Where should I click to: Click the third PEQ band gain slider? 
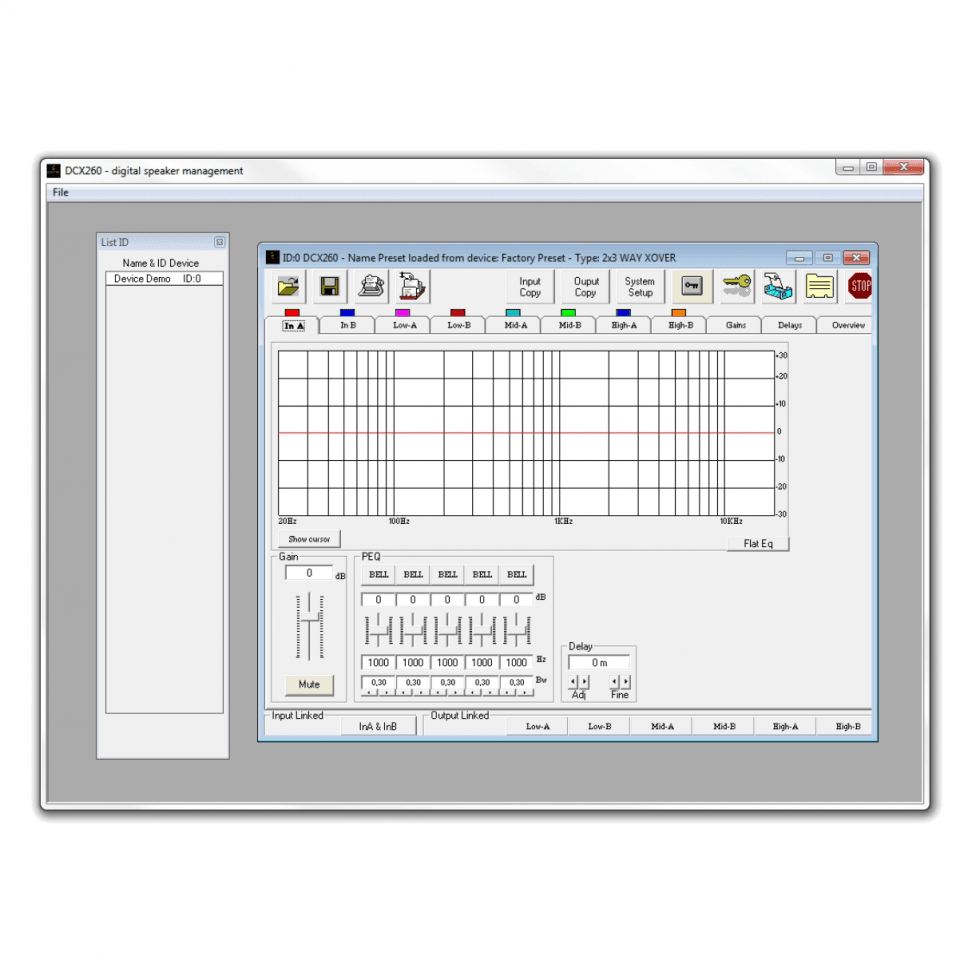pyautogui.click(x=448, y=629)
